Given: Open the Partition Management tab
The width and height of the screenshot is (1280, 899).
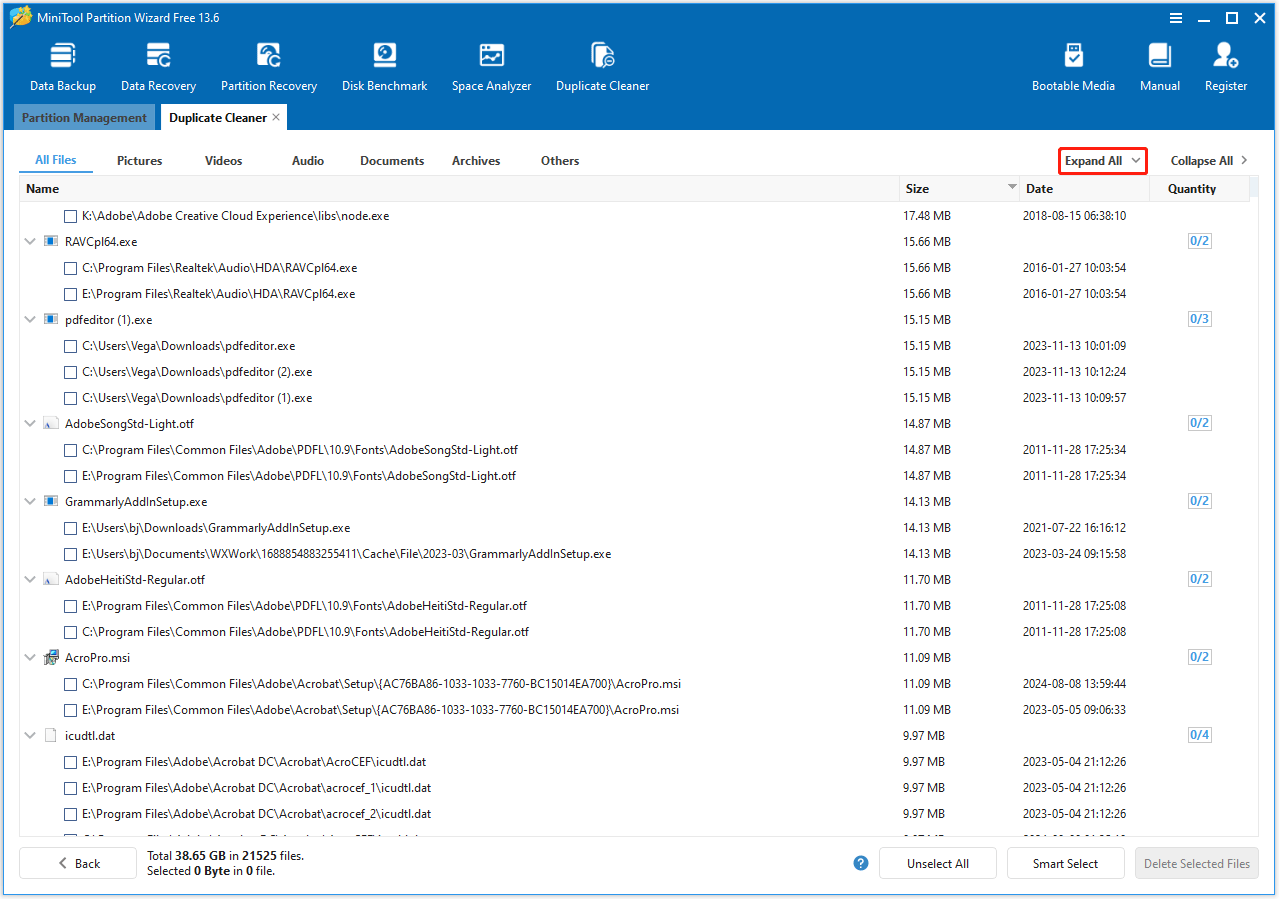Looking at the screenshot, I should pos(84,117).
